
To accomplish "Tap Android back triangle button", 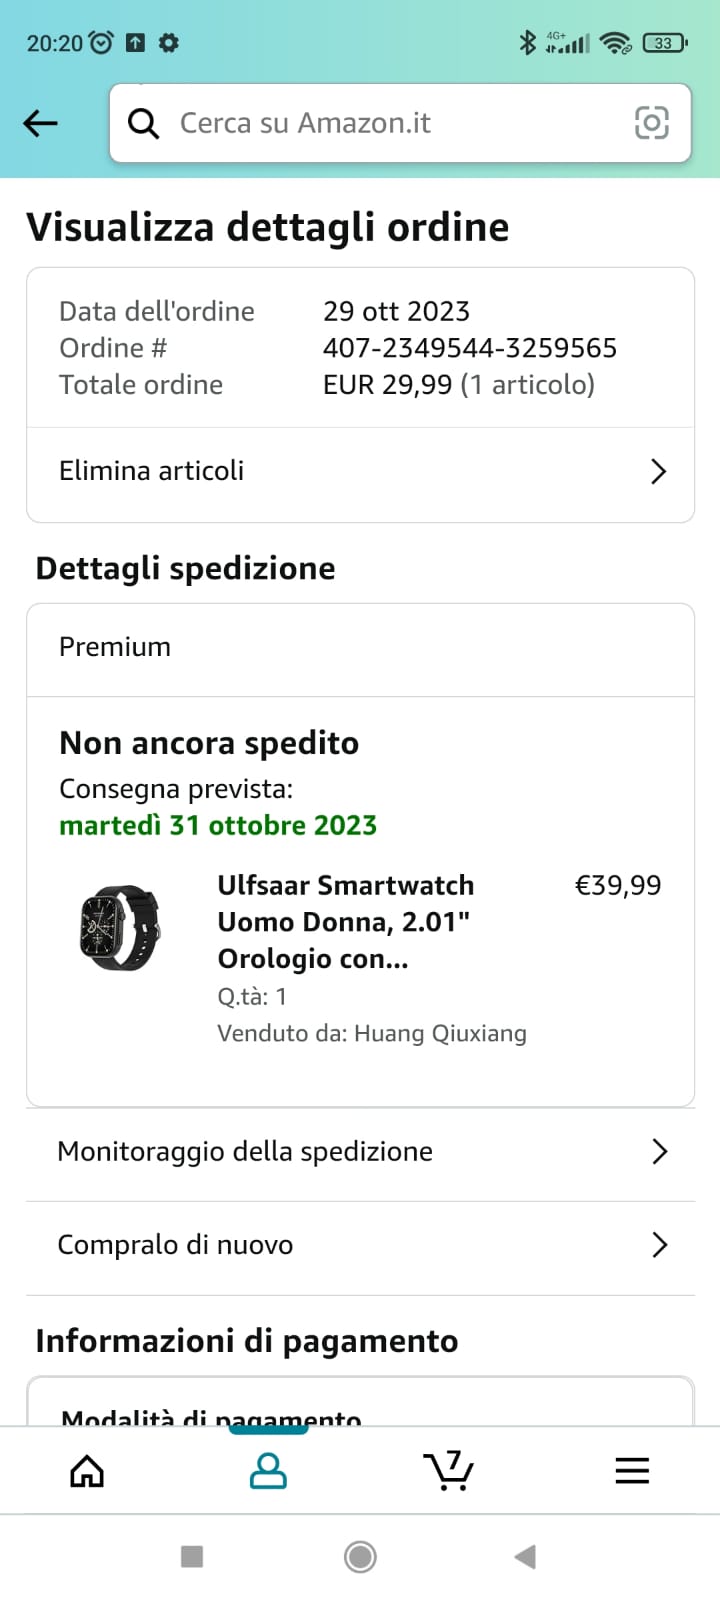I will (525, 1556).
